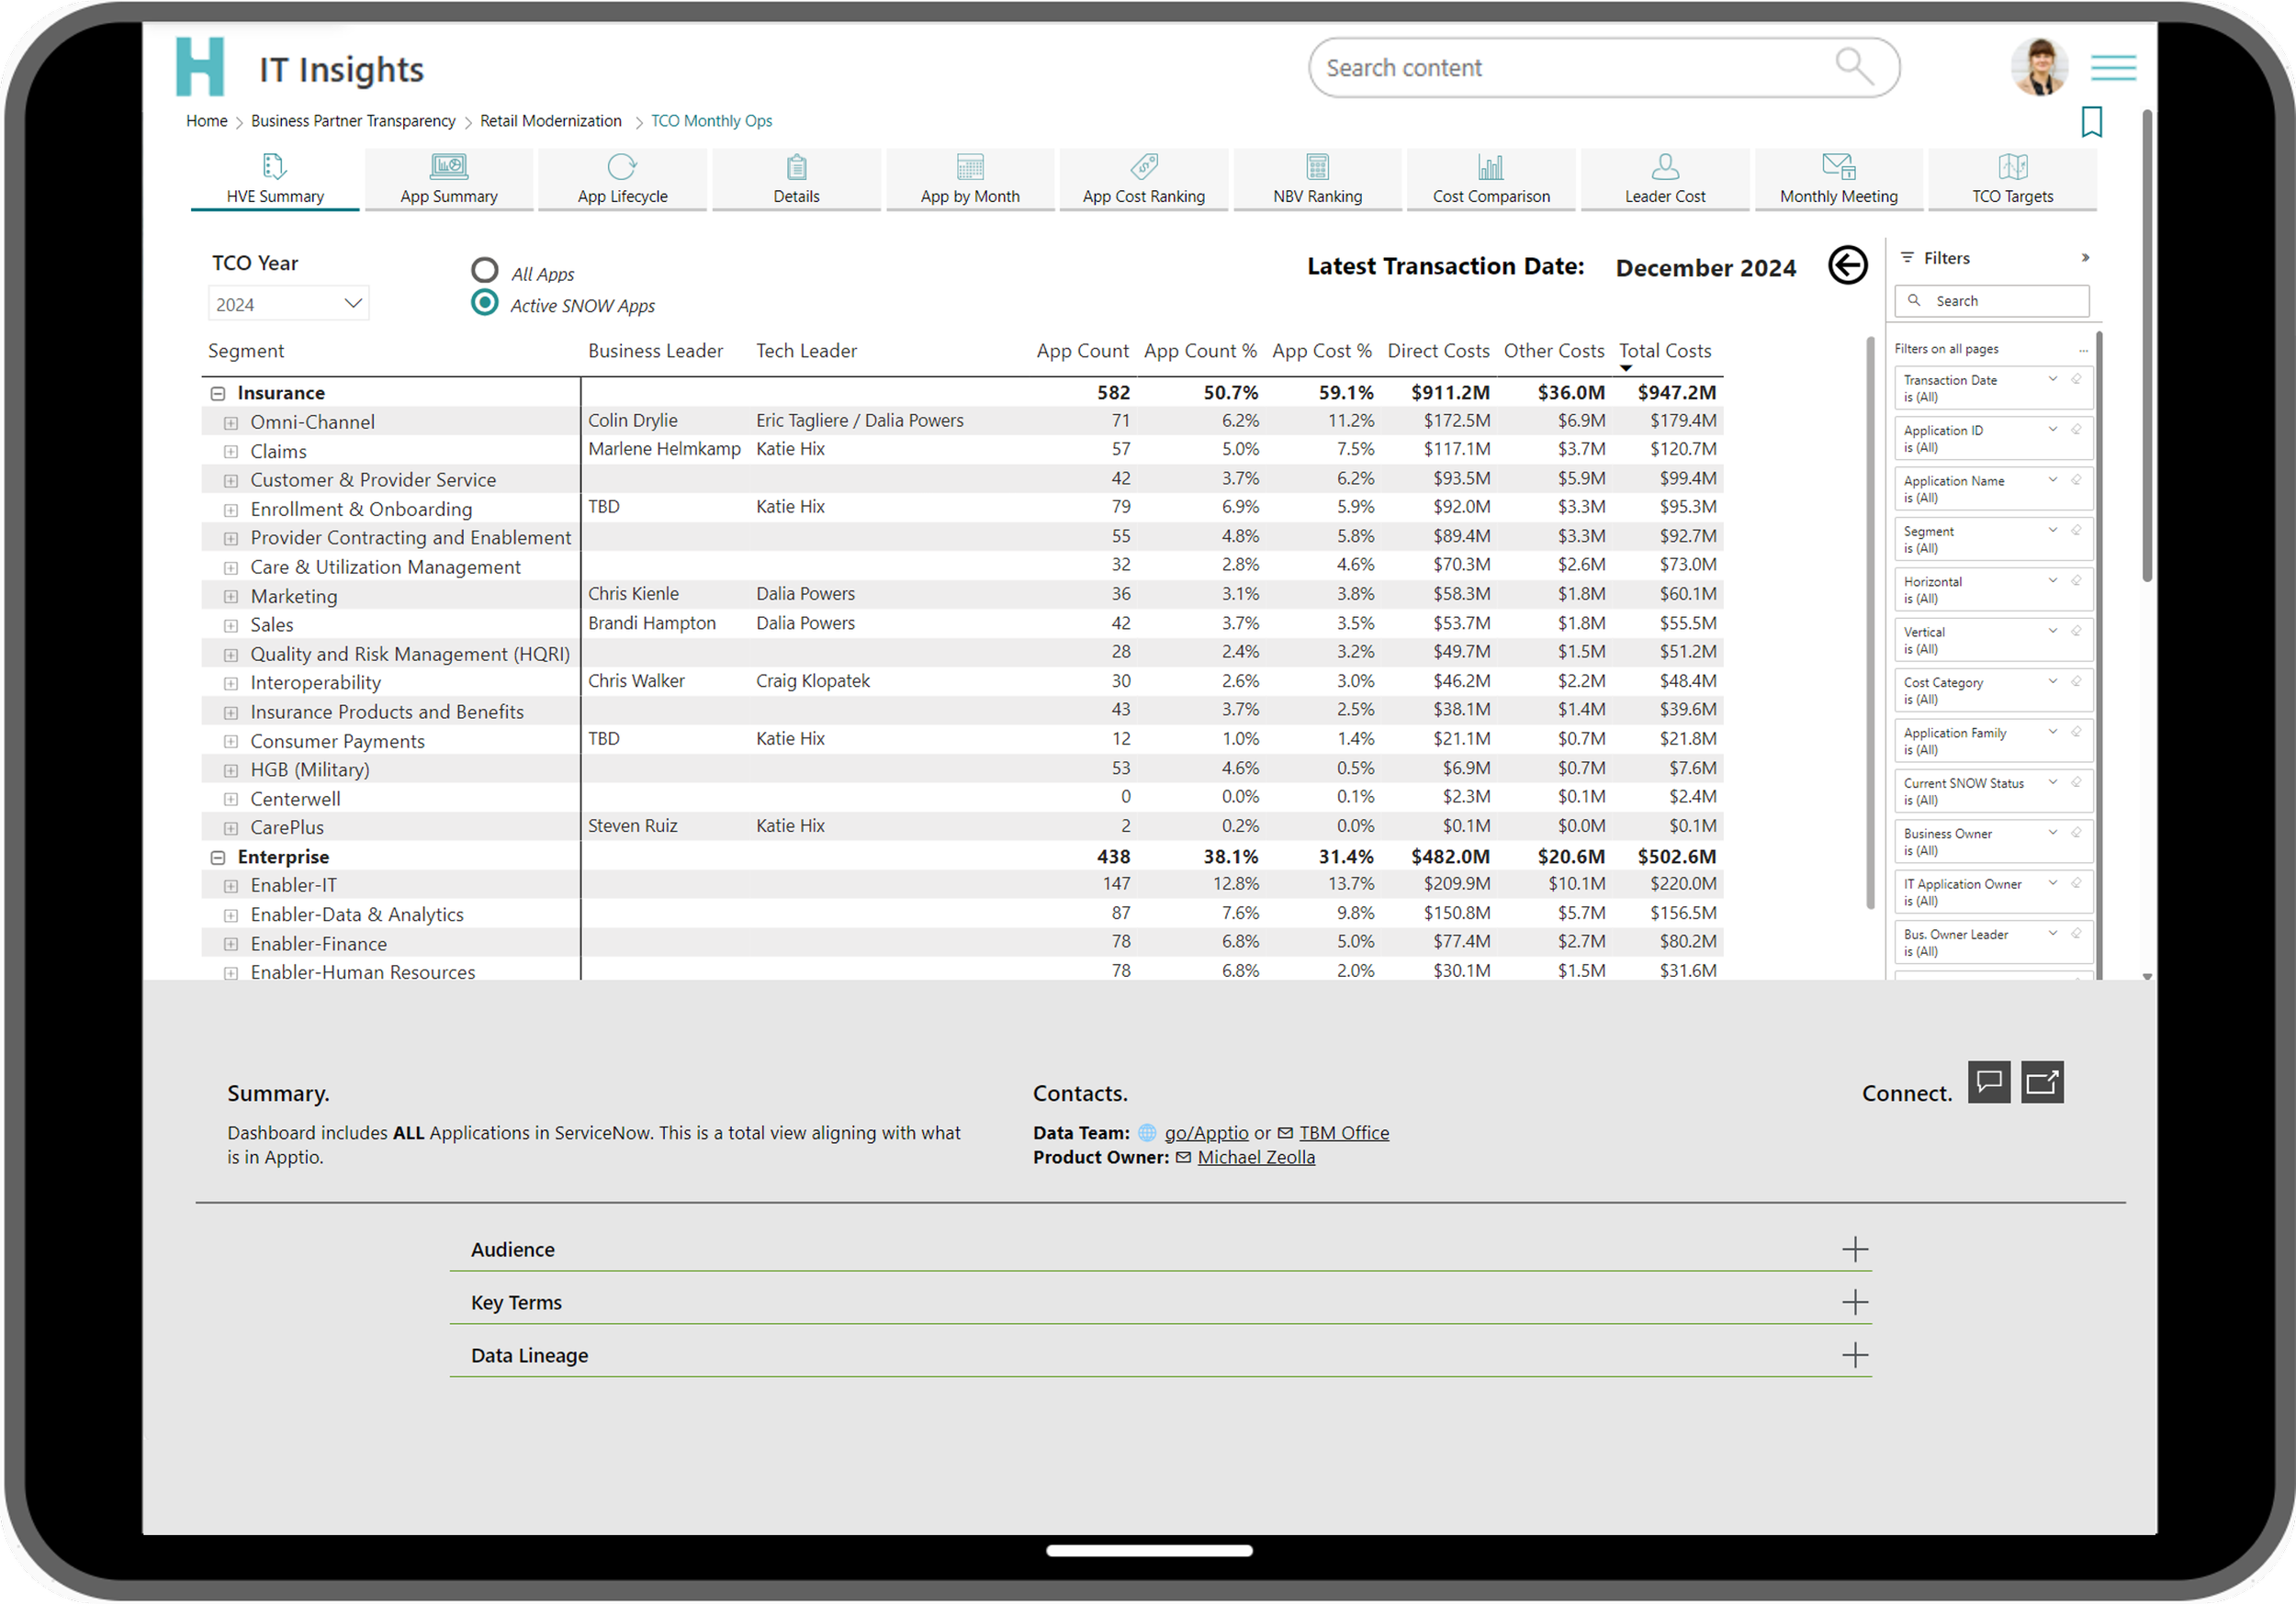
Task: Open the hamburger menu icon
Action: tap(2113, 67)
